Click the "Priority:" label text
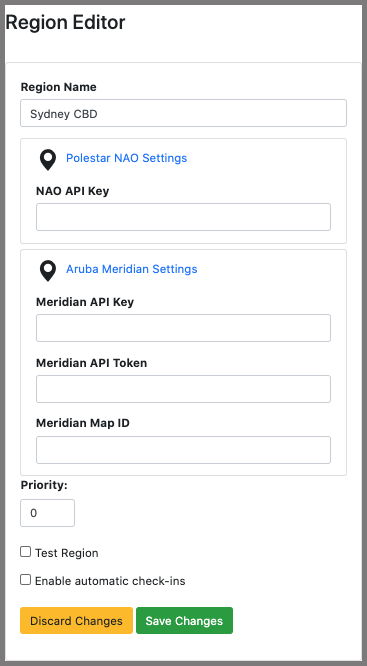 (x=44, y=485)
